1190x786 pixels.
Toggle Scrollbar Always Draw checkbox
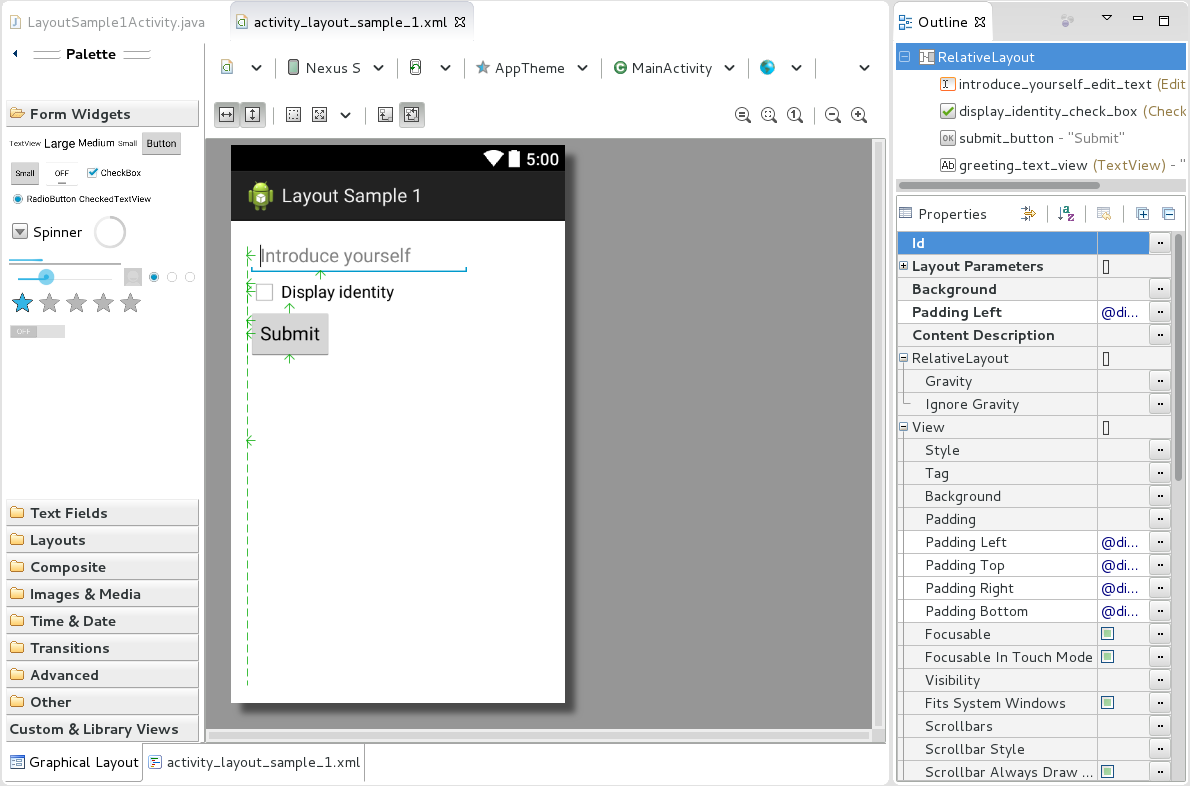click(1107, 772)
